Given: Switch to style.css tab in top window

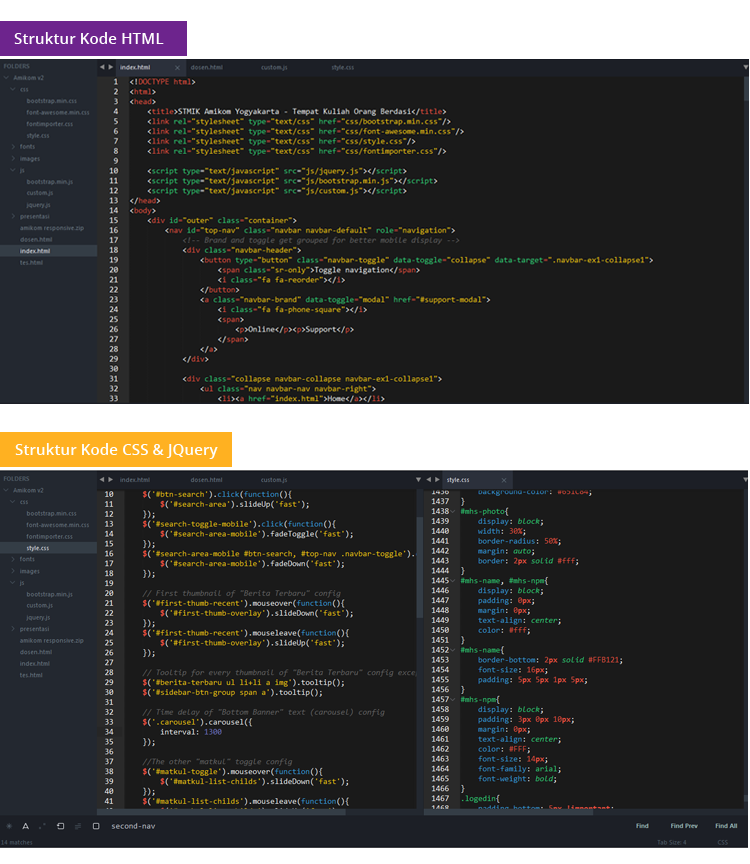Looking at the screenshot, I should (x=342, y=67).
